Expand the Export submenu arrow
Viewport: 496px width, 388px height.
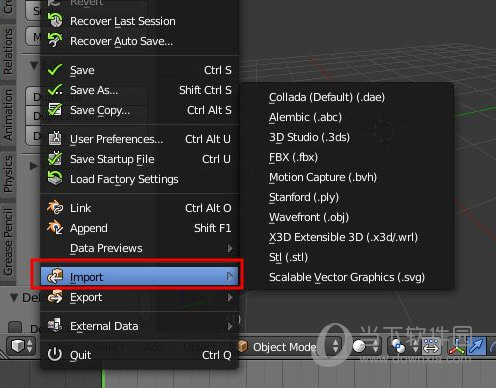coord(230,297)
